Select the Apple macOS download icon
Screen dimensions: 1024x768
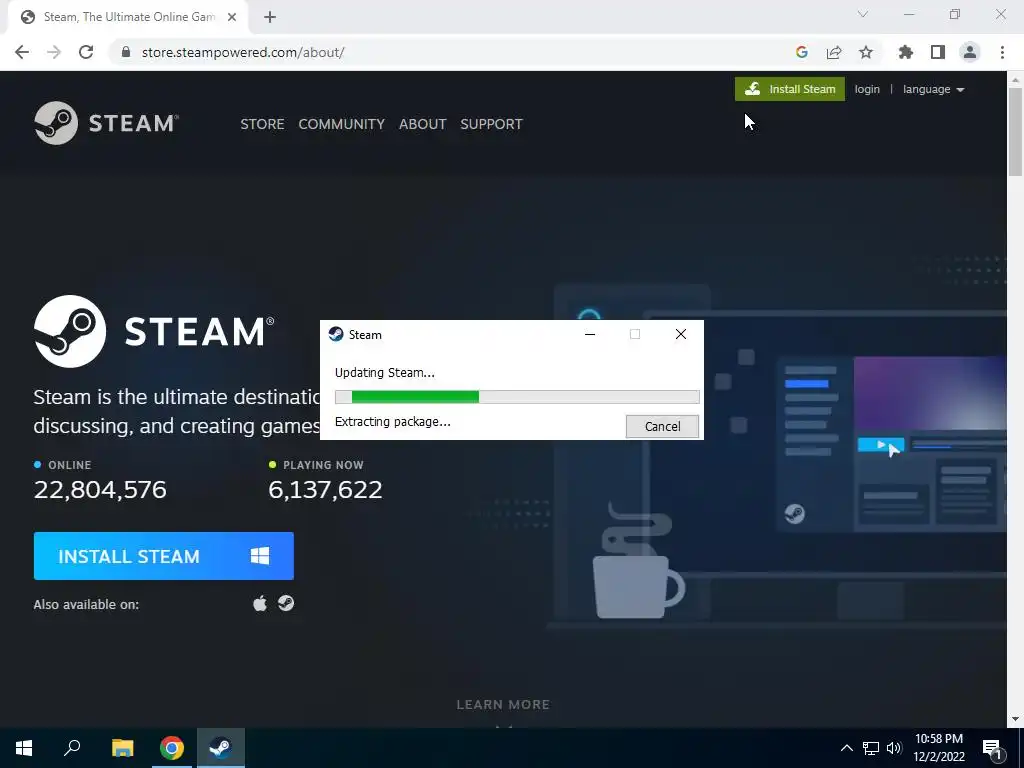[x=260, y=603]
